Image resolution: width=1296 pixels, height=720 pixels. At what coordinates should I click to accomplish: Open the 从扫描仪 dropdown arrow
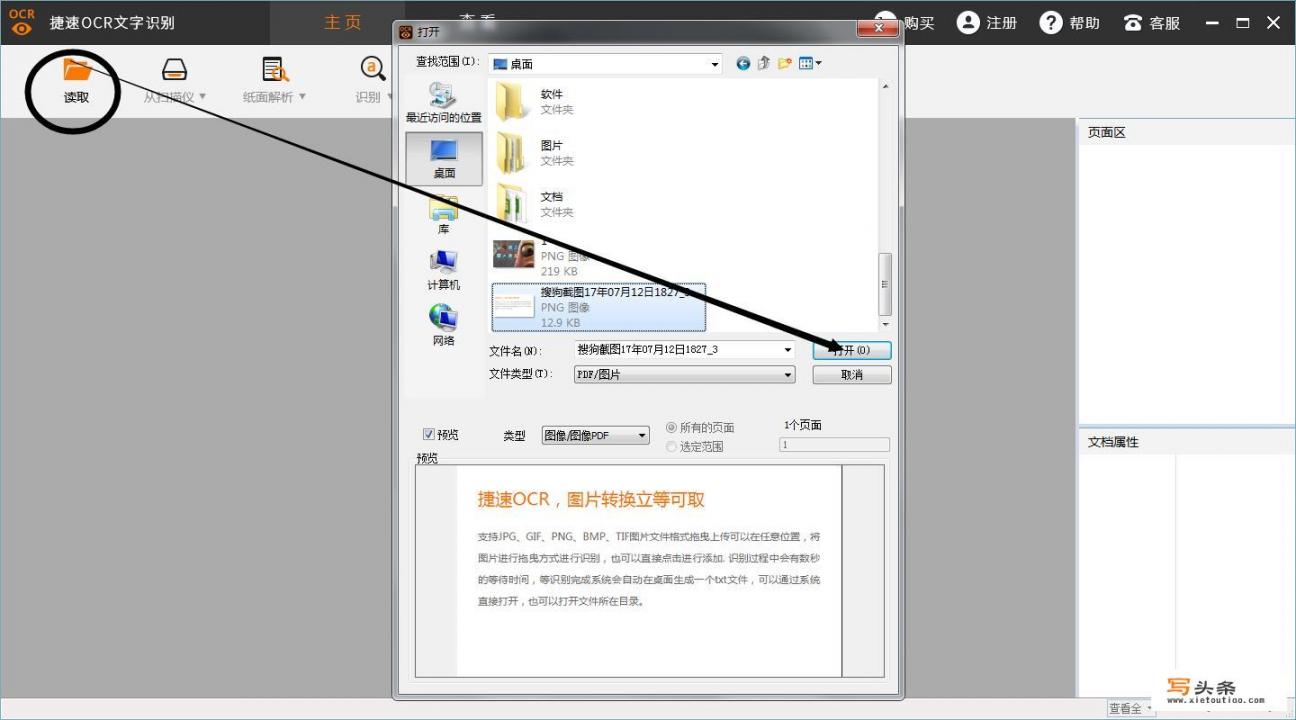pyautogui.click(x=203, y=97)
